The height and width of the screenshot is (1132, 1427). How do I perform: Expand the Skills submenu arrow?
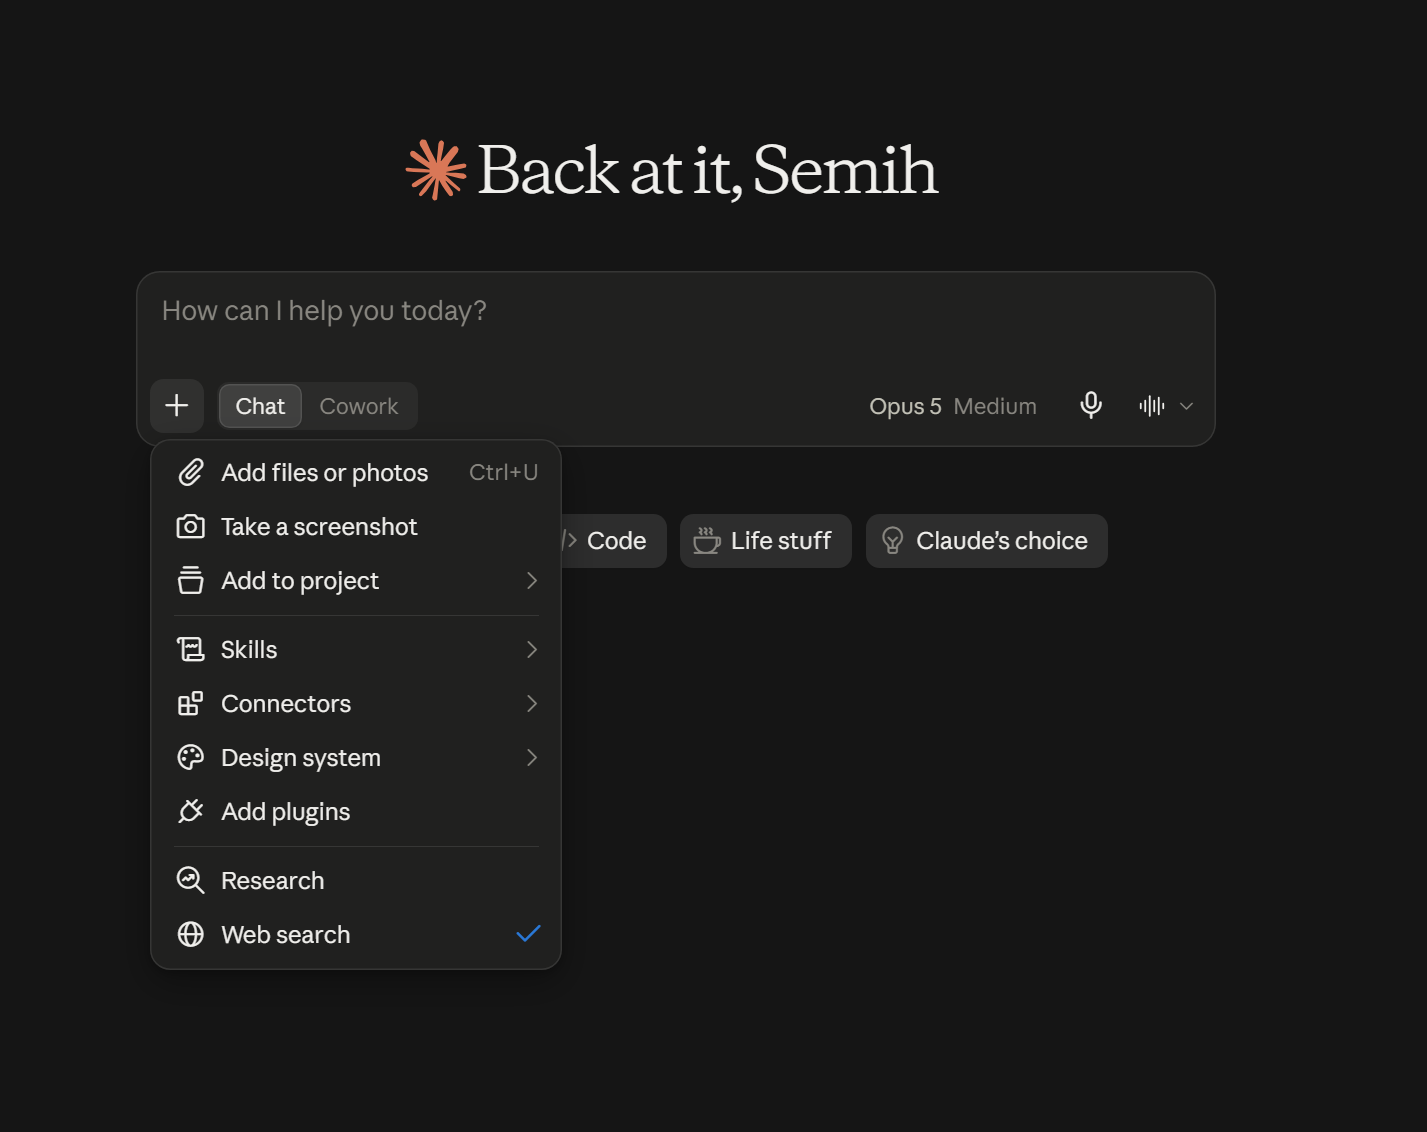click(532, 650)
